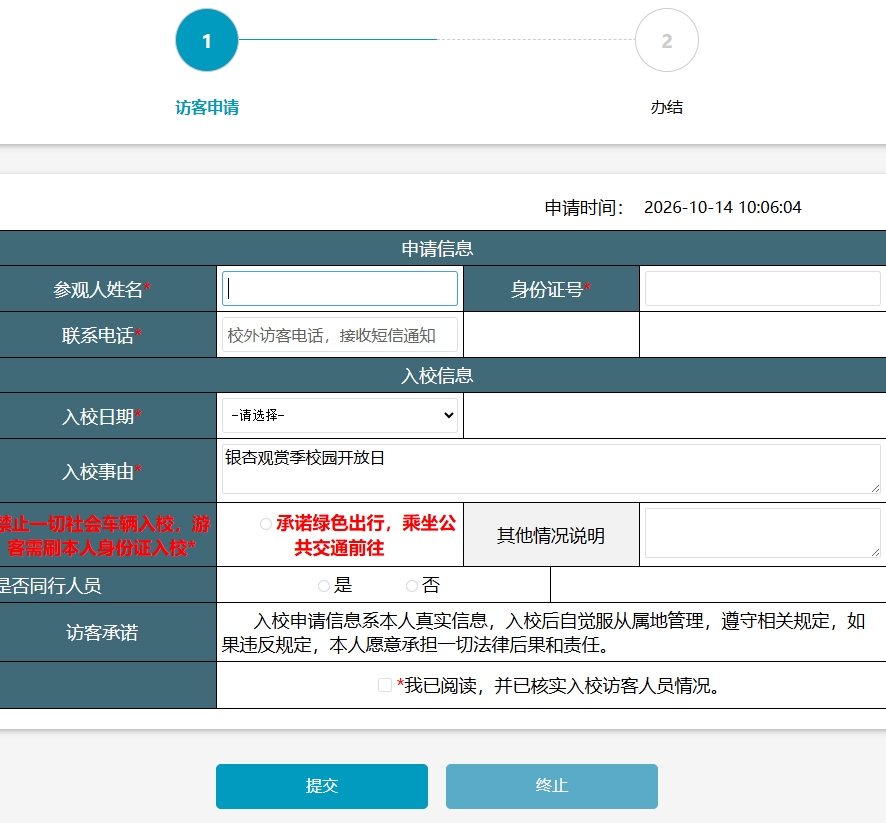Open the 入校日期 date dropdown
Viewport: 886px width, 823px height.
click(x=340, y=416)
